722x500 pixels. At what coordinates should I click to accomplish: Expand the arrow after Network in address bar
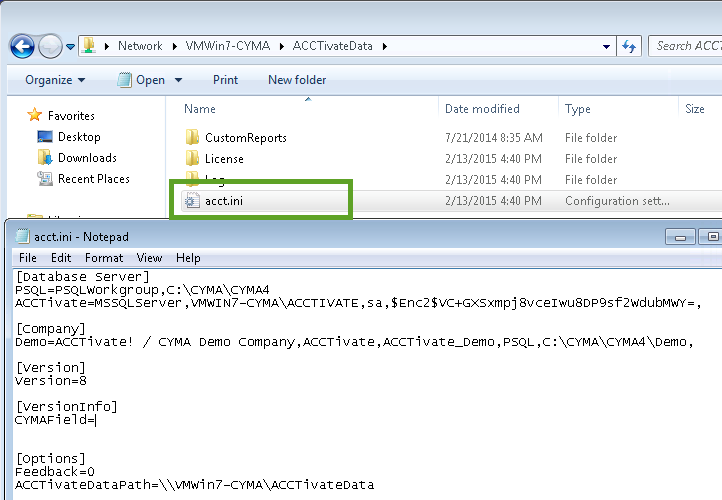[x=175, y=46]
